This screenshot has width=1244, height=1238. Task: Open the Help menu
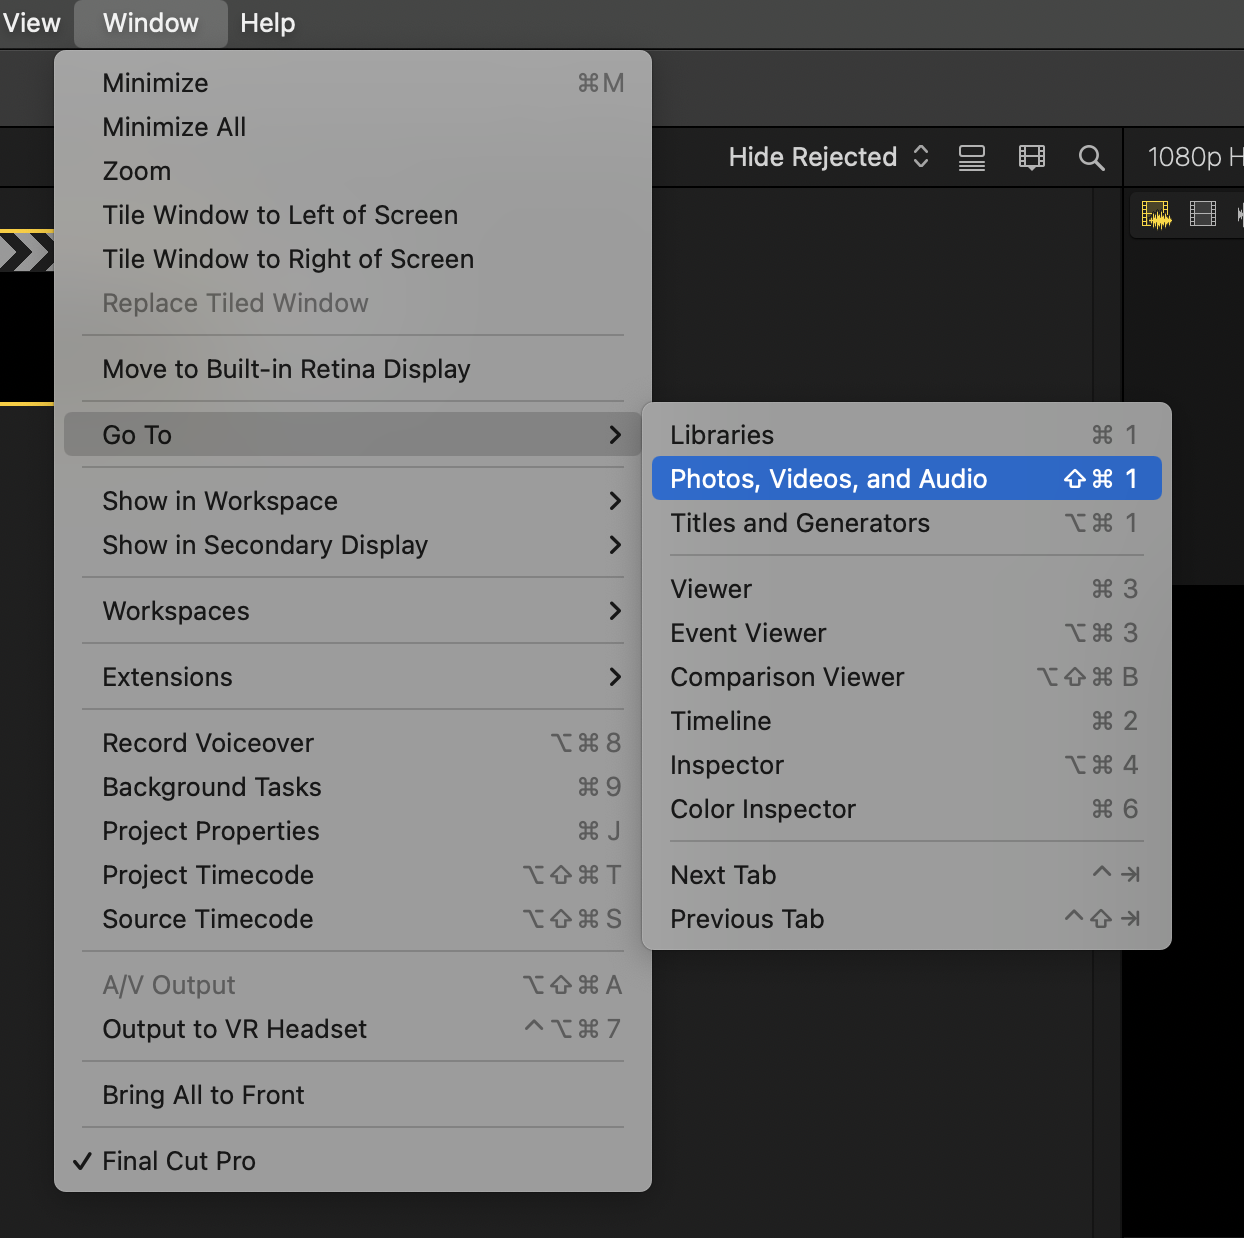pyautogui.click(x=267, y=22)
